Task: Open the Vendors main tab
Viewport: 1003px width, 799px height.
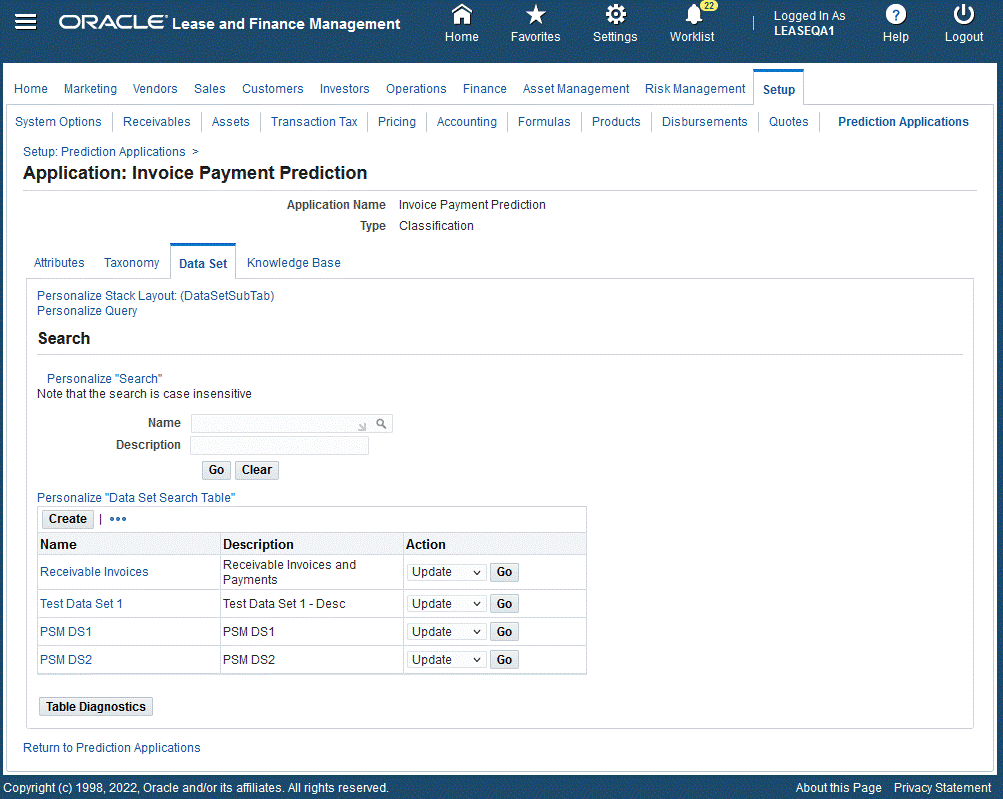Action: click(x=155, y=89)
